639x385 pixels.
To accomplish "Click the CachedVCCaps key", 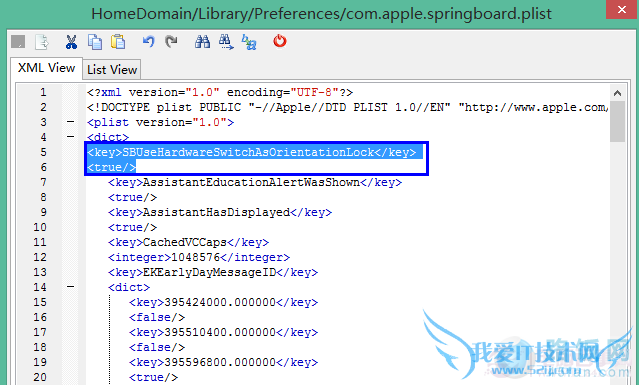I will click(188, 242).
